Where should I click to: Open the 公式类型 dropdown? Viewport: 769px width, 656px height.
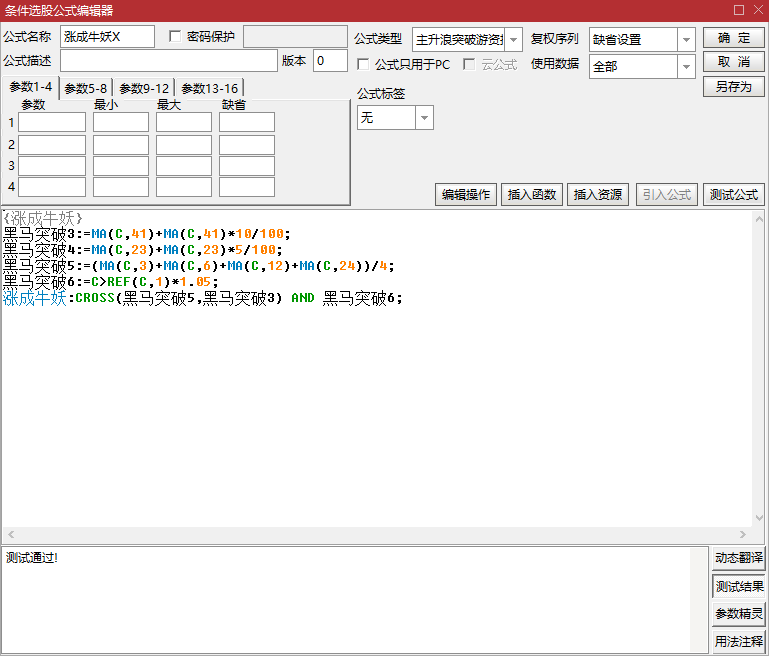pos(513,40)
